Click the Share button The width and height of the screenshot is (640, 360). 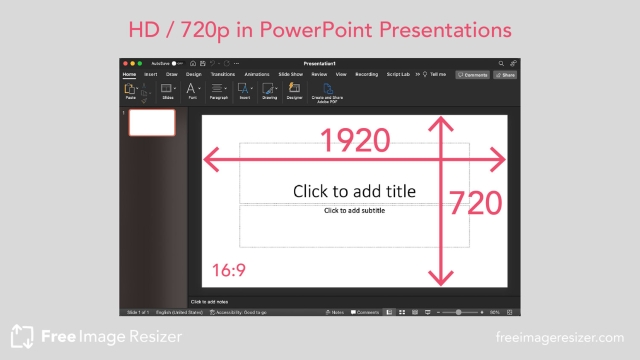[x=505, y=75]
